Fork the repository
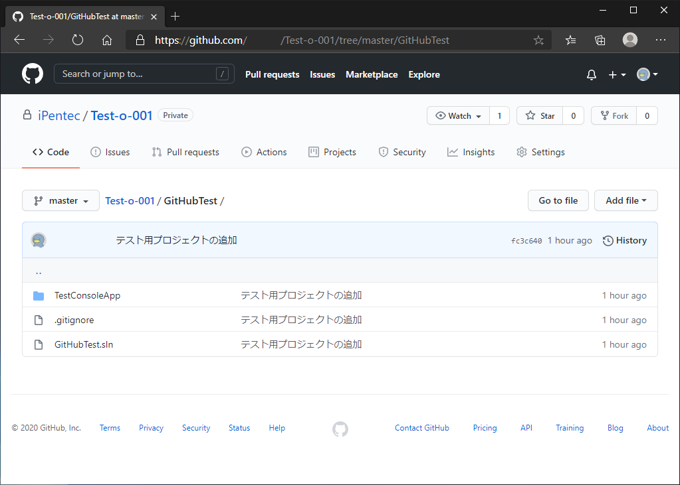The width and height of the screenshot is (680, 485). (x=614, y=116)
